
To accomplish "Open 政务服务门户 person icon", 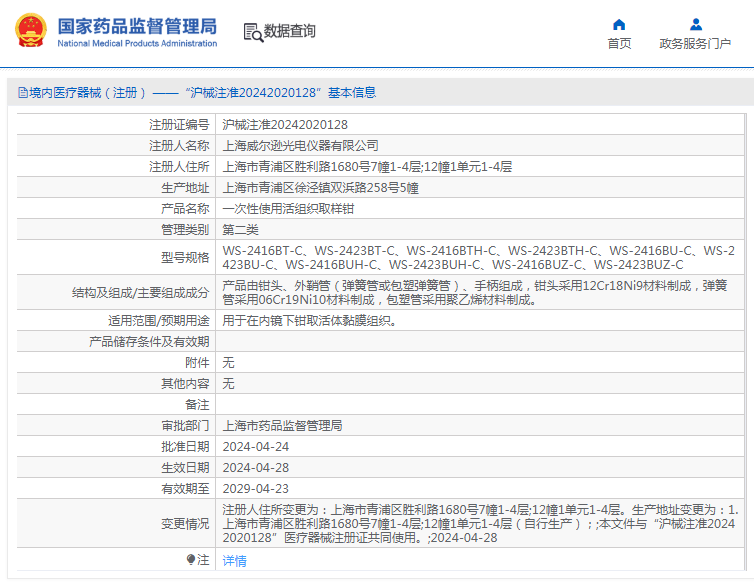I will click(x=695, y=25).
